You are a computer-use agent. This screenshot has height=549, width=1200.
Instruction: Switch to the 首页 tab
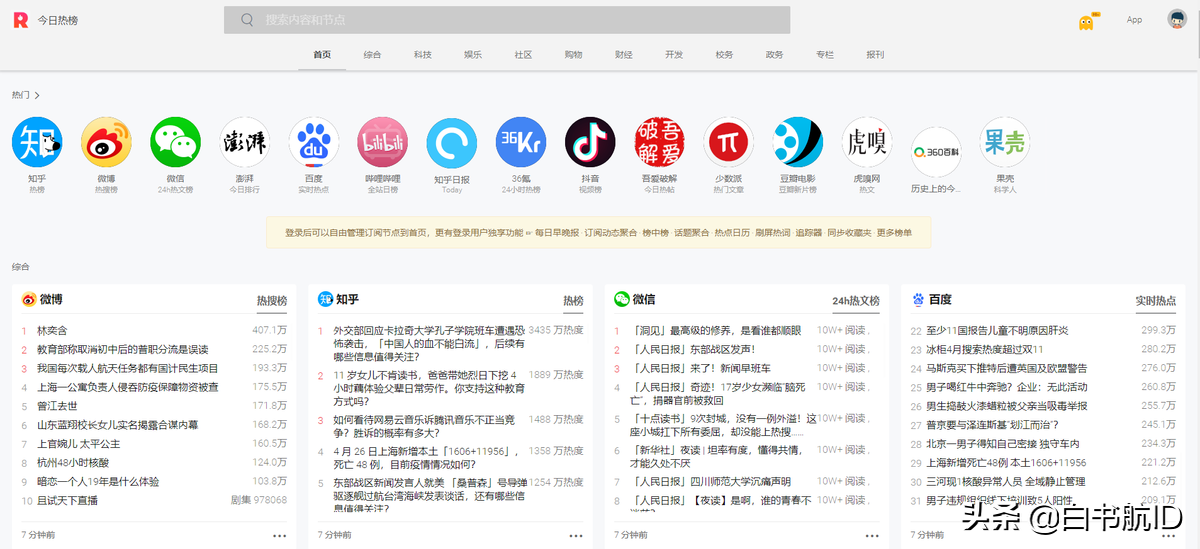click(x=322, y=55)
